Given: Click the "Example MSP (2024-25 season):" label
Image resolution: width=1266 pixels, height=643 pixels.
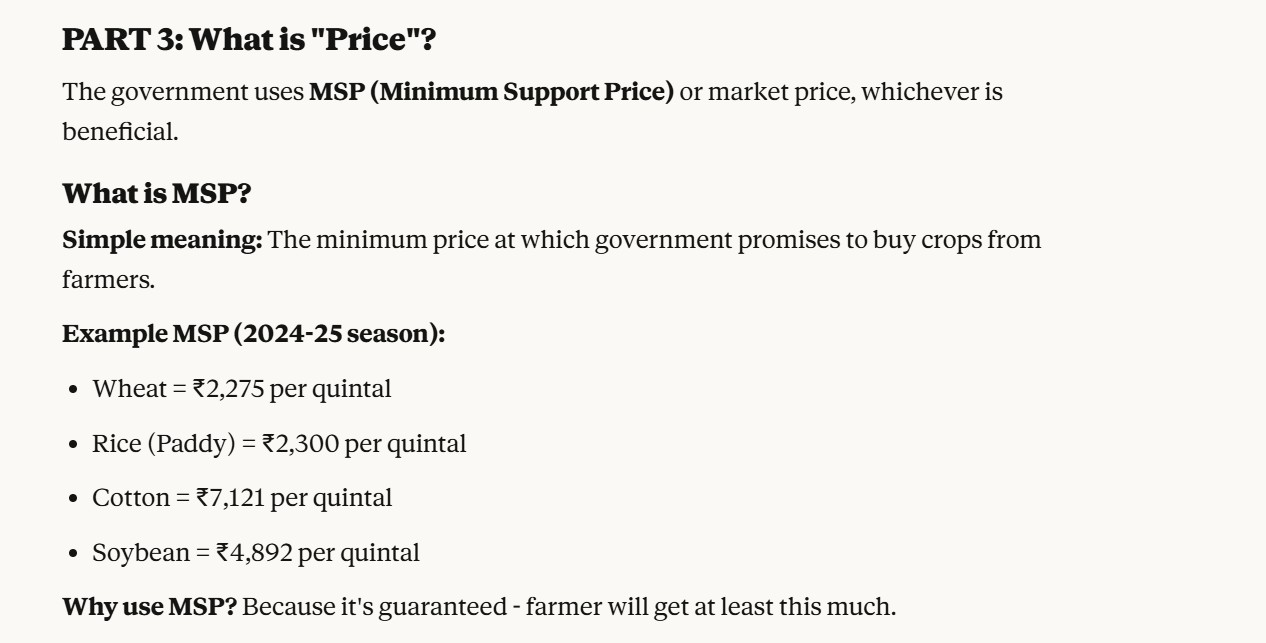Looking at the screenshot, I should pyautogui.click(x=253, y=334).
